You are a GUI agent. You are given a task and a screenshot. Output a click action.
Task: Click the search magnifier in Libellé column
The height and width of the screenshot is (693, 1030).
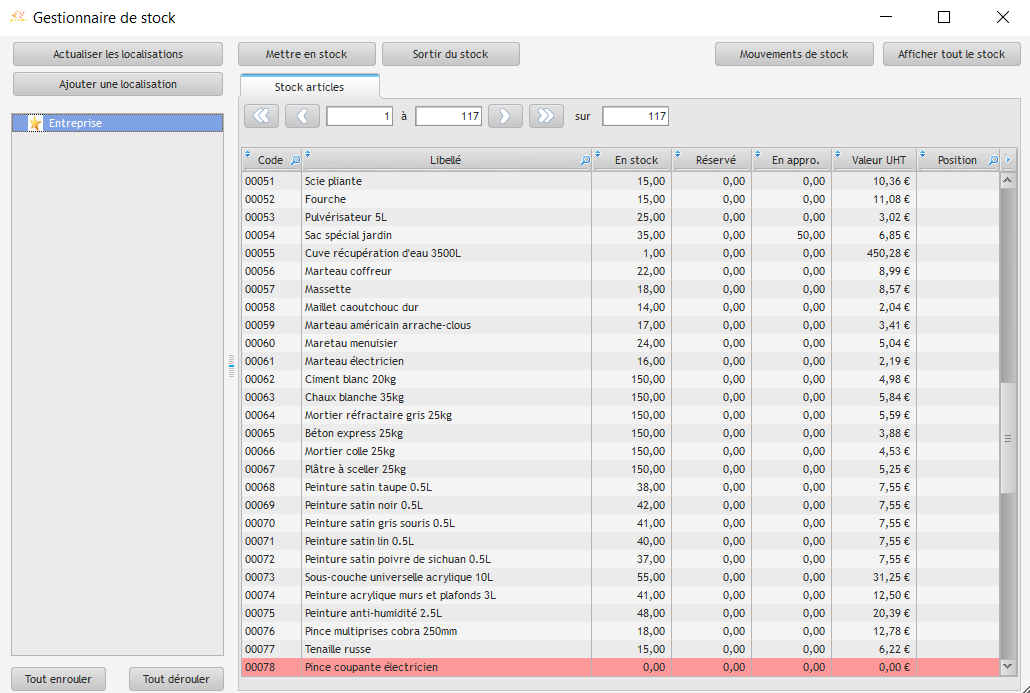[585, 160]
